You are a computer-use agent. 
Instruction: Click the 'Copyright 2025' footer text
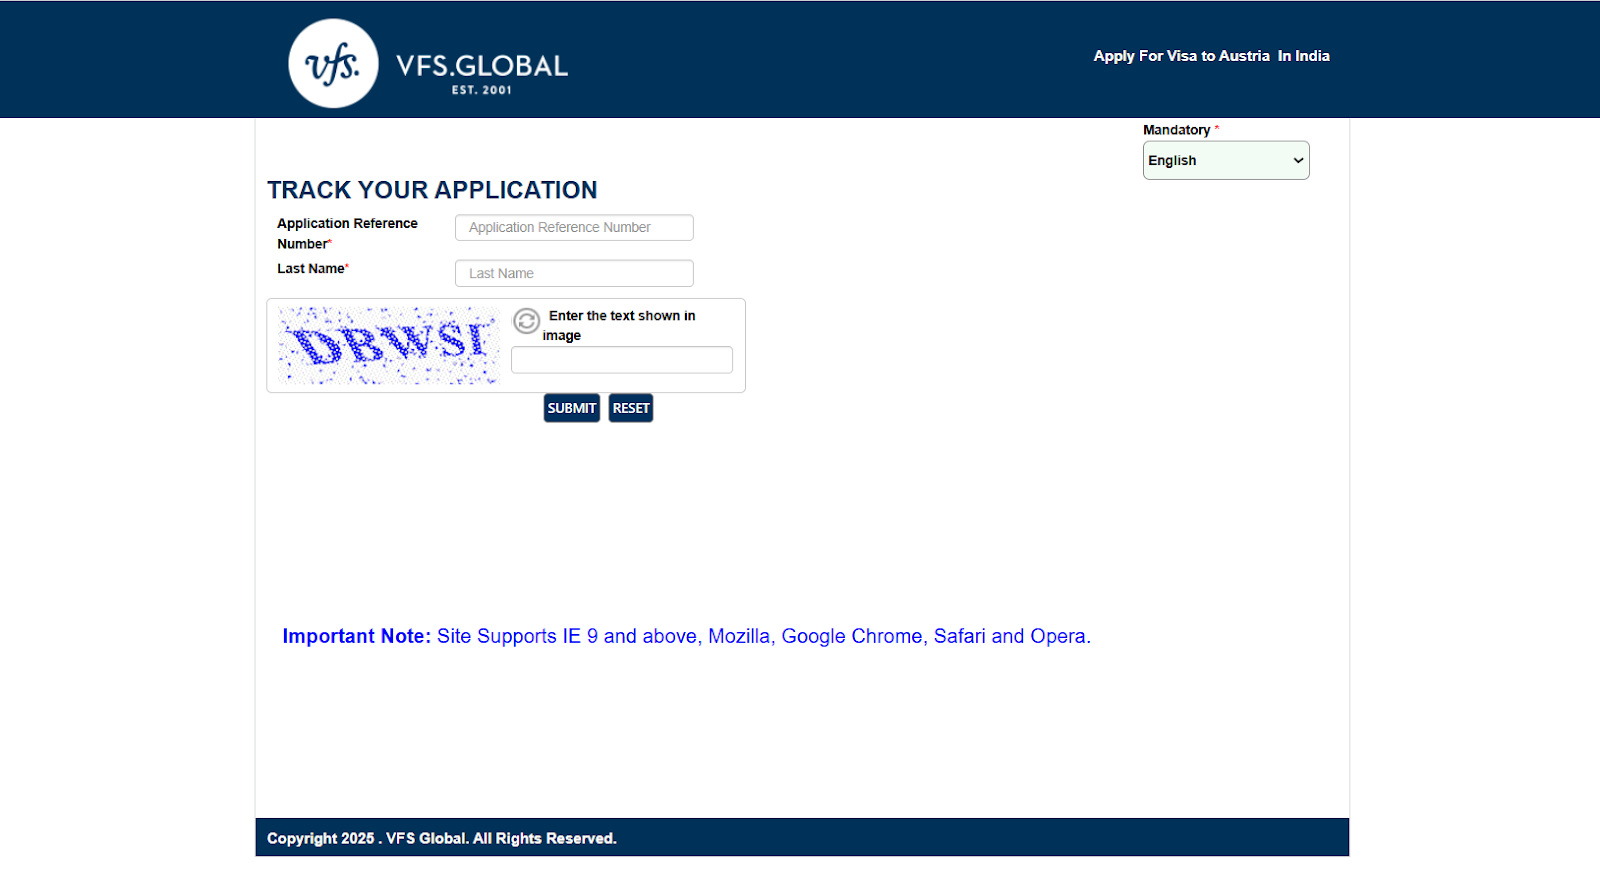(x=442, y=838)
